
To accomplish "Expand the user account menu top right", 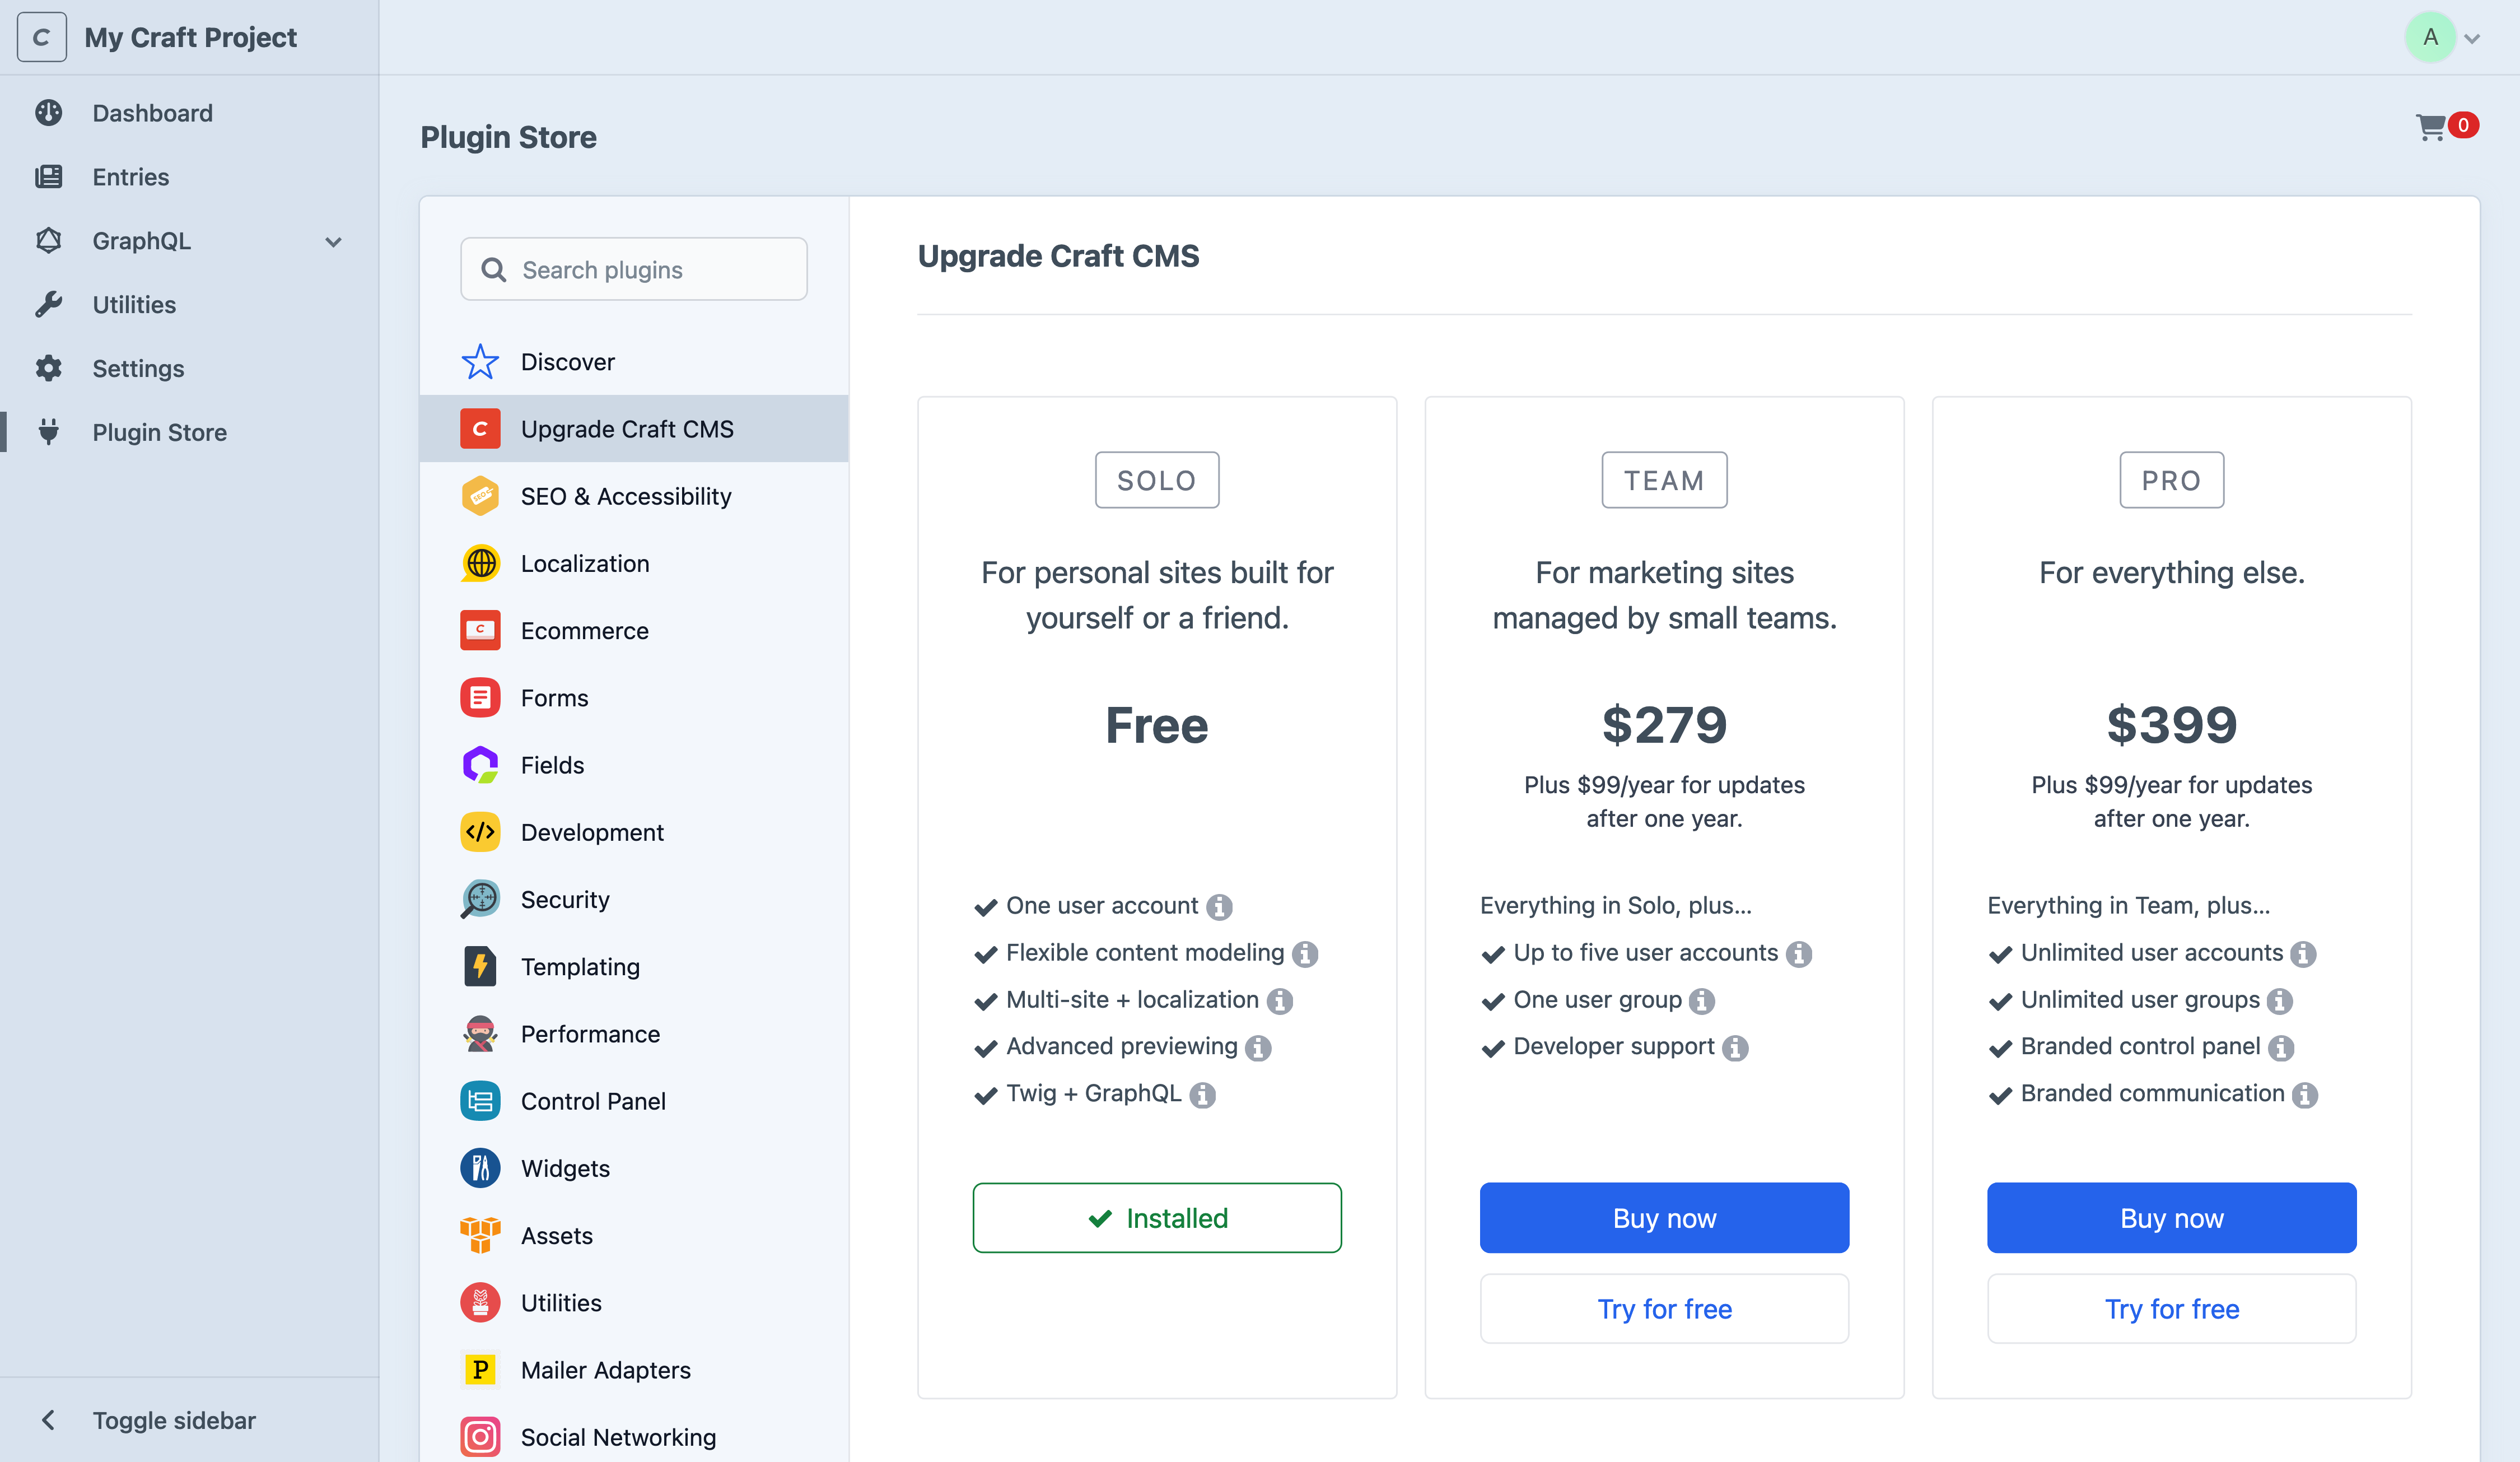I will (2445, 36).
